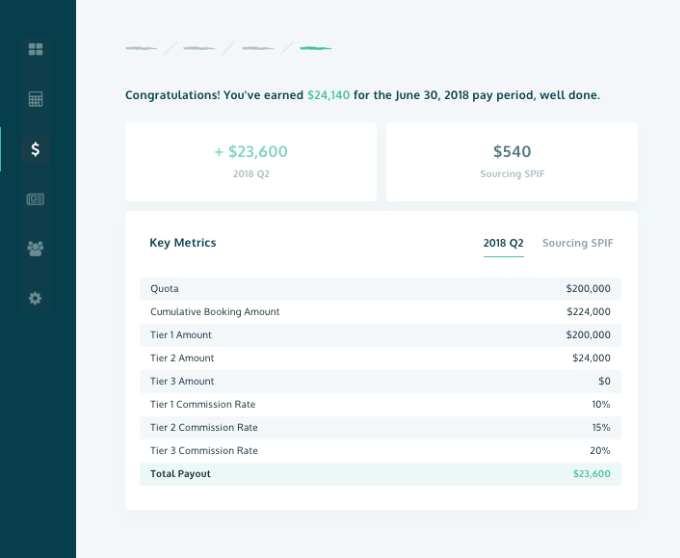The height and width of the screenshot is (558, 680).
Task: Click the Quota row
Action: 380,289
